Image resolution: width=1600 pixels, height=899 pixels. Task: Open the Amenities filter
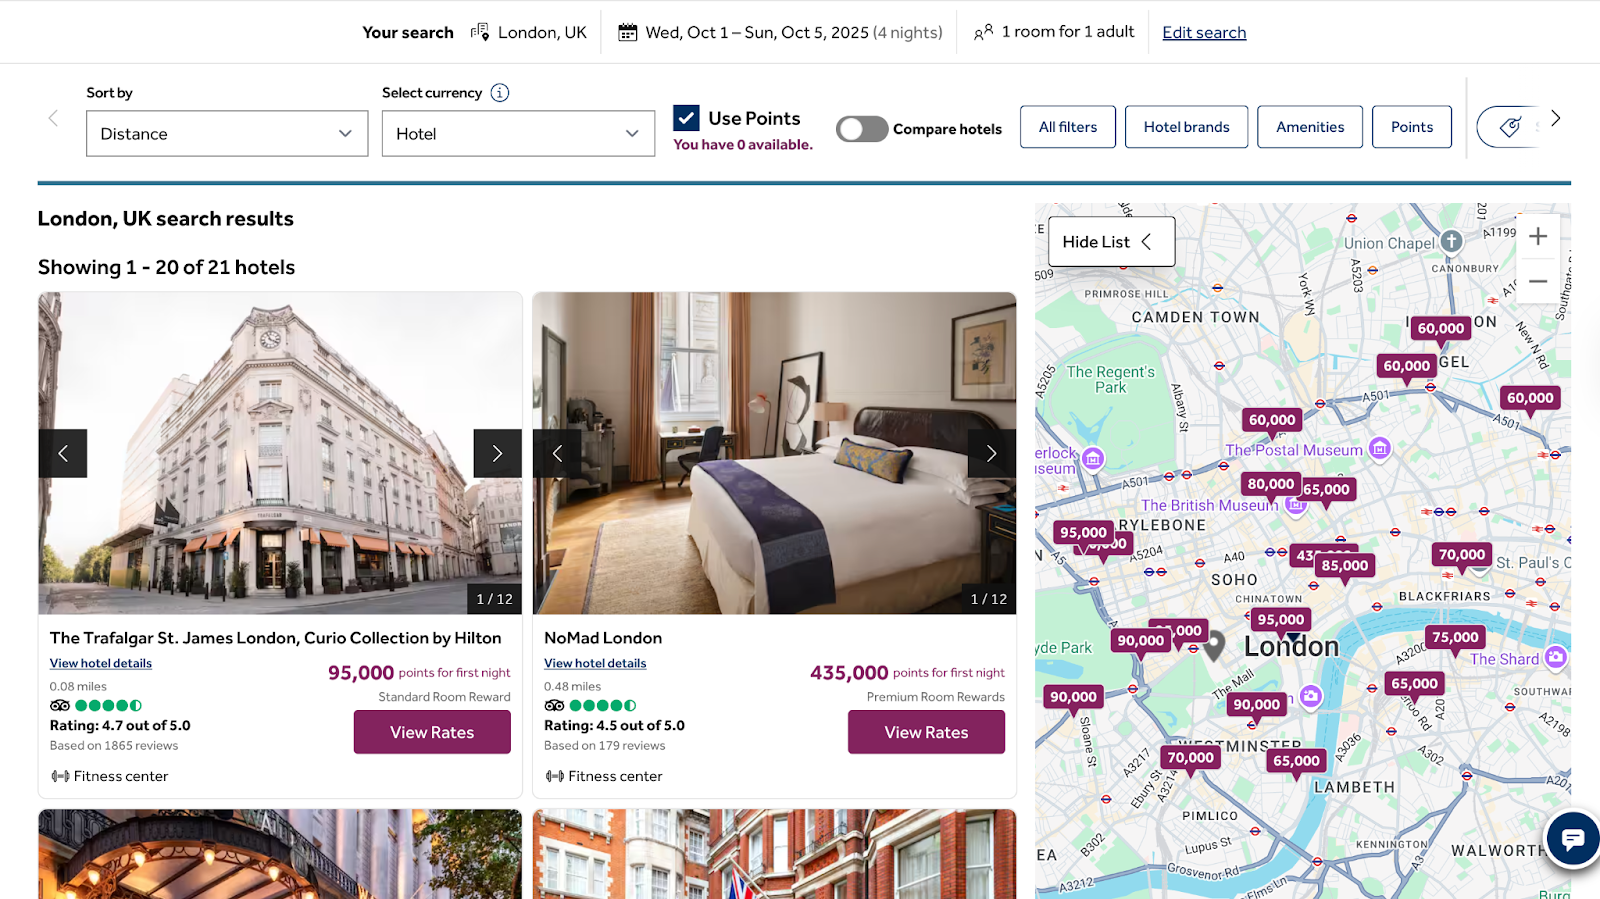1310,127
